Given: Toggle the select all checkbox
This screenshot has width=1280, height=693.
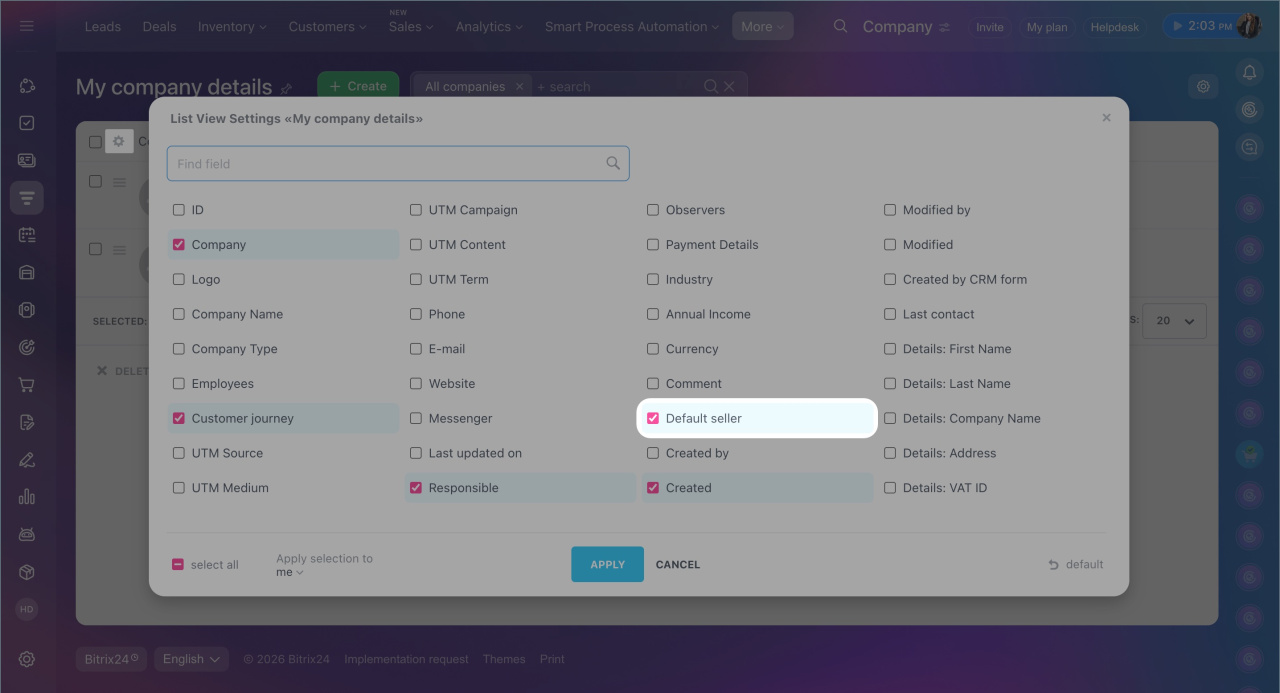Looking at the screenshot, I should point(178,565).
